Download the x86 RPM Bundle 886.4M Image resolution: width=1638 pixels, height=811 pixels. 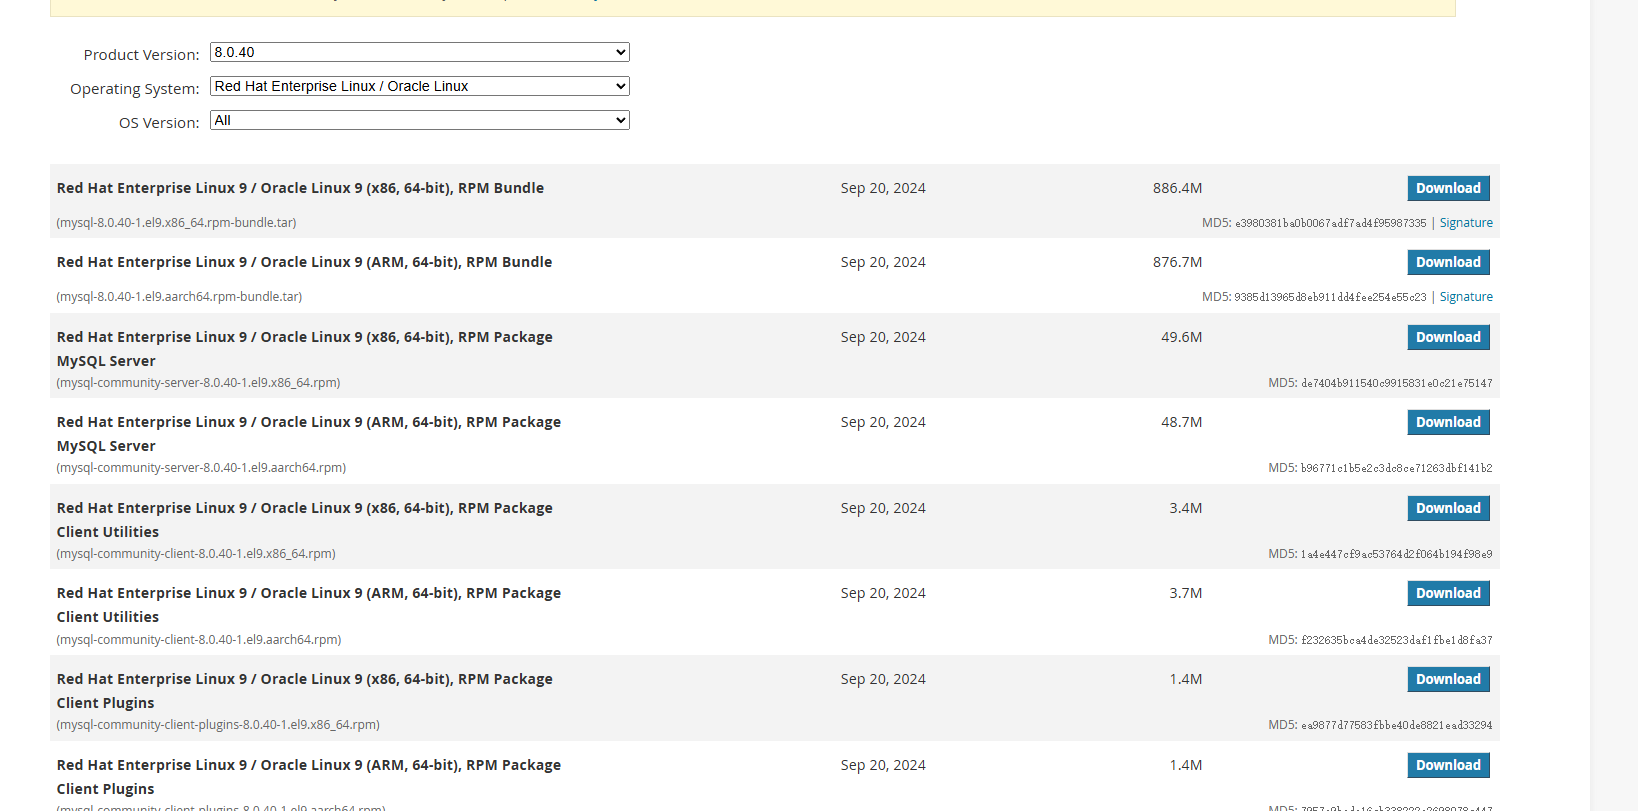pos(1448,188)
